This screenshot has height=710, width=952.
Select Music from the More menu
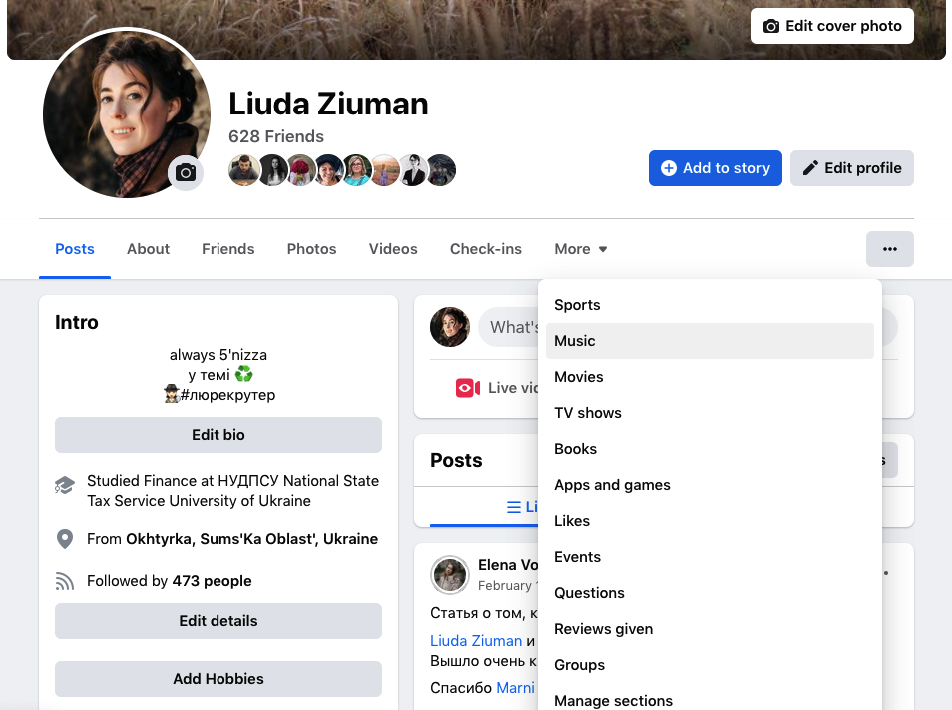tap(710, 341)
